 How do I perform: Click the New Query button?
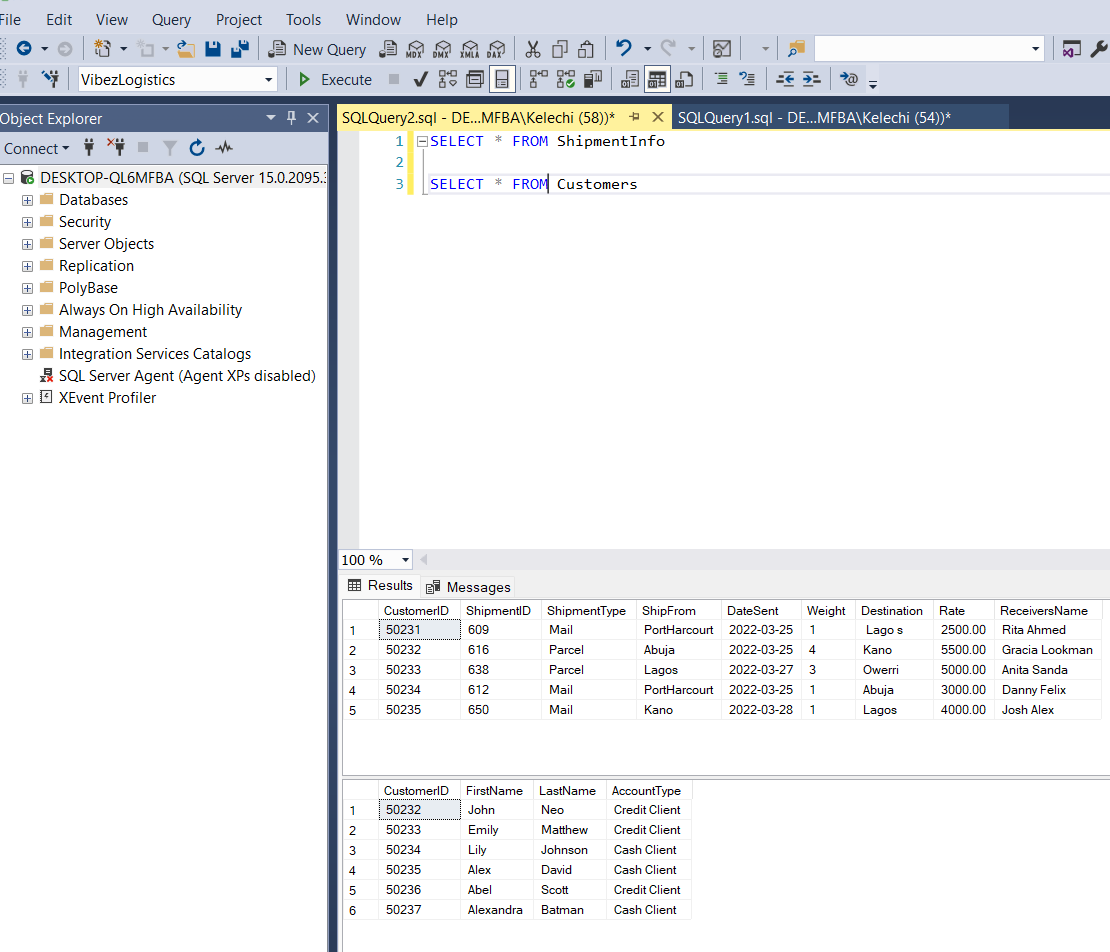tap(316, 48)
